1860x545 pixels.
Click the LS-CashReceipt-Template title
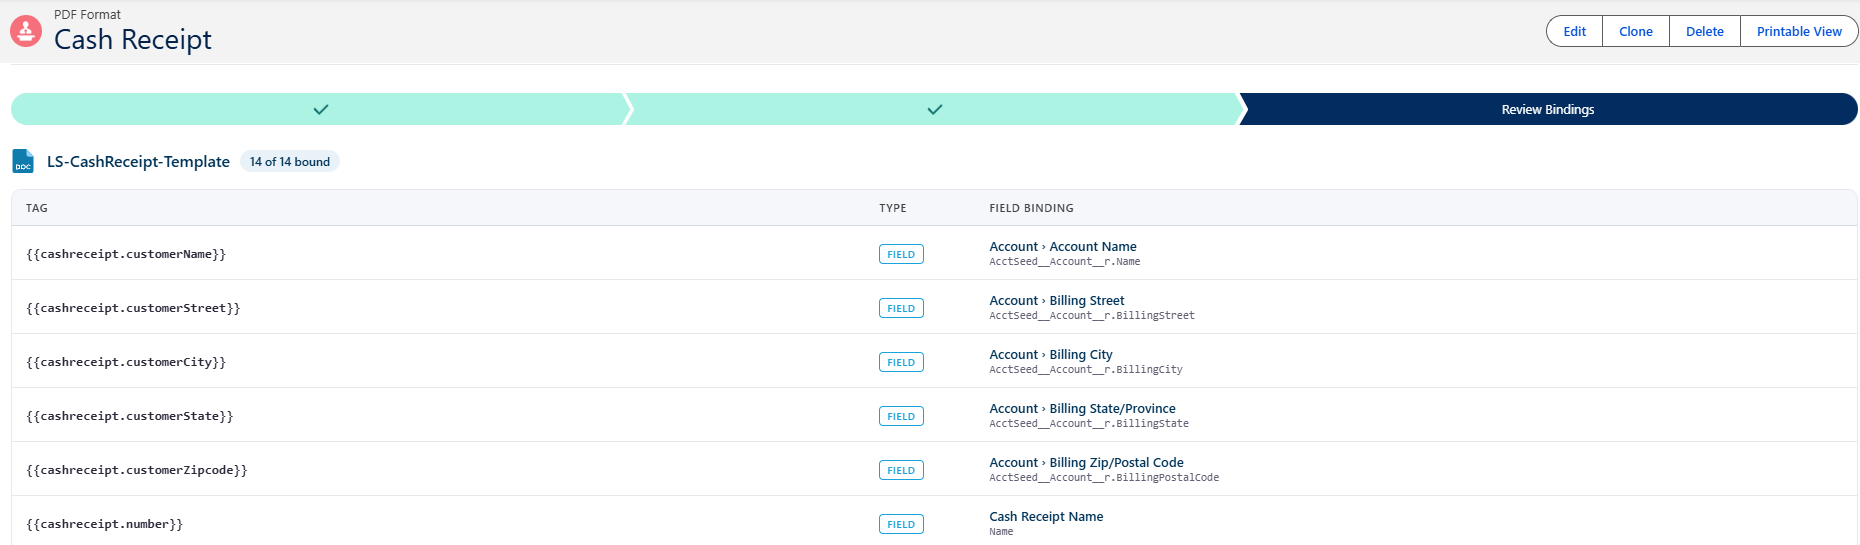(x=138, y=161)
